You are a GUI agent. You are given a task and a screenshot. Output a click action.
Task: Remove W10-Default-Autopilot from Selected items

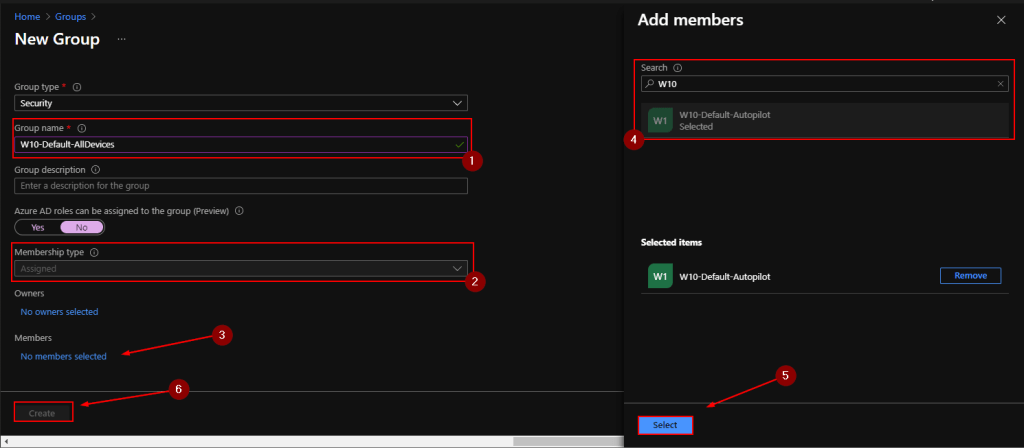[970, 276]
